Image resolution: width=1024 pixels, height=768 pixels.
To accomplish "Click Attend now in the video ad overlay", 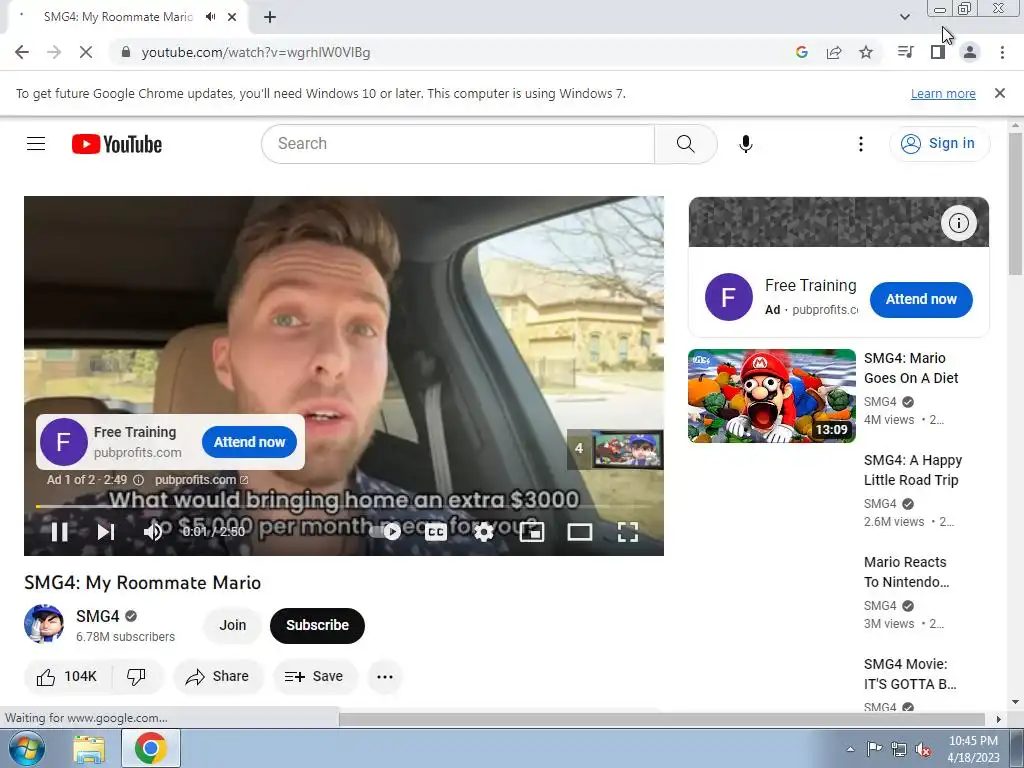I will (x=249, y=442).
